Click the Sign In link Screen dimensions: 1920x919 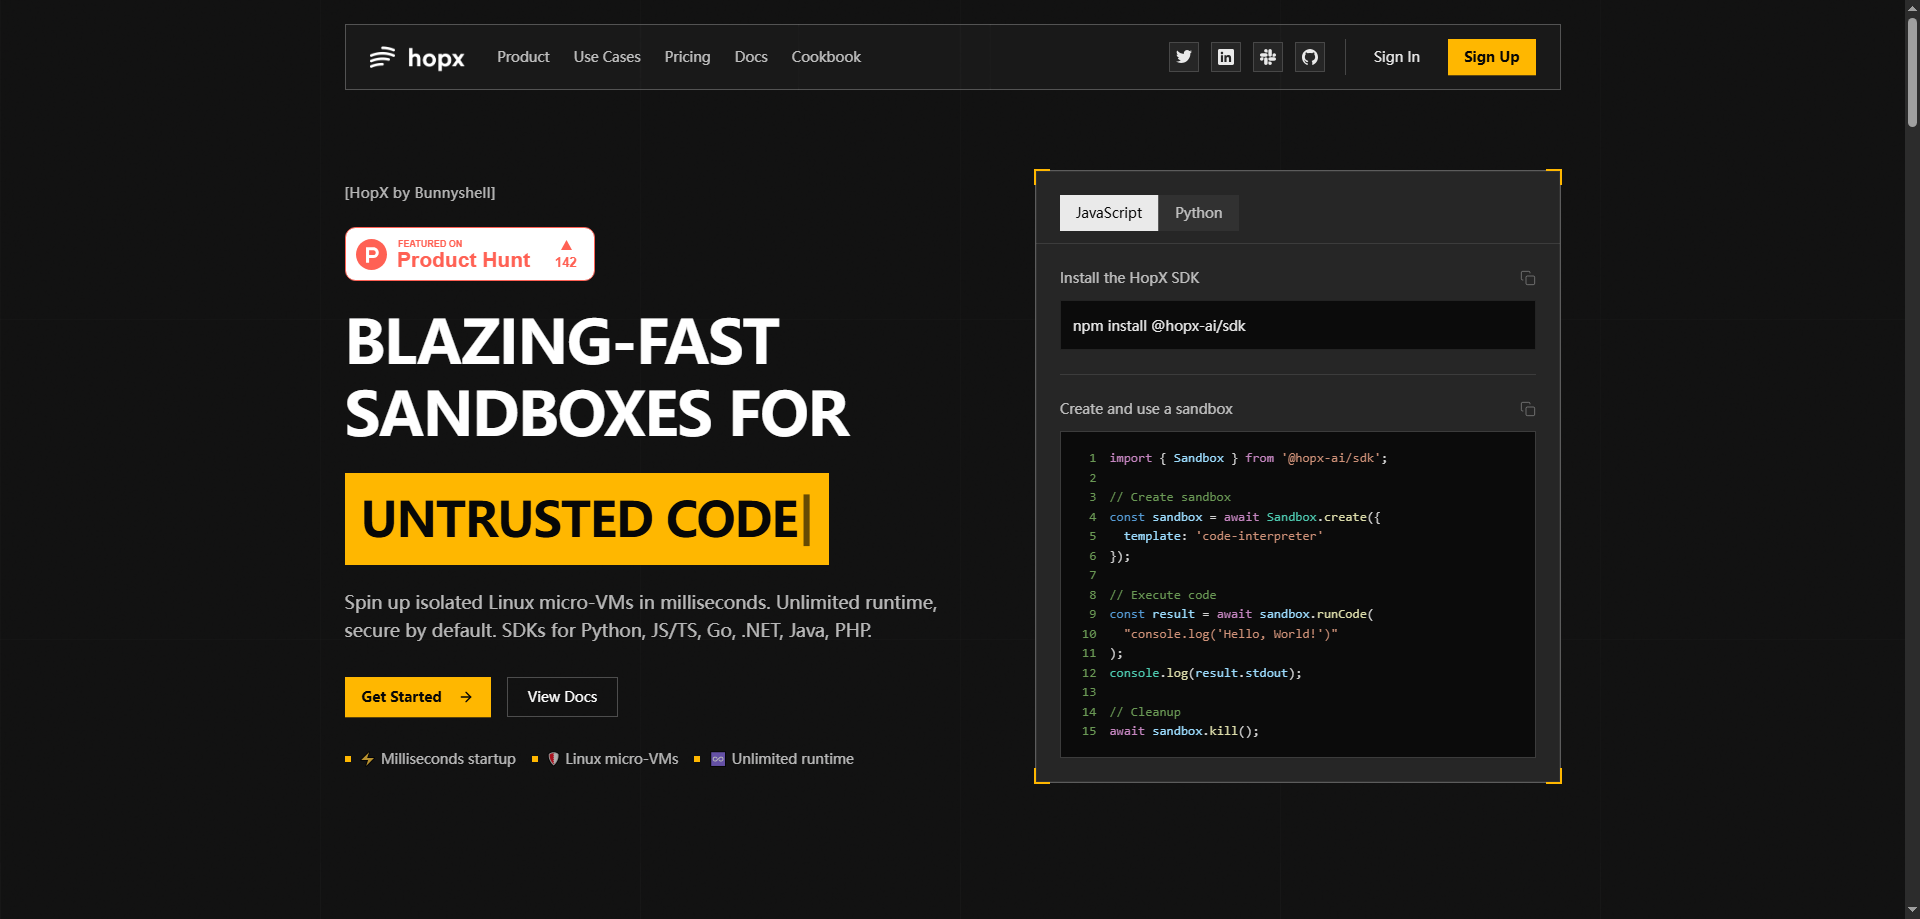[1396, 57]
